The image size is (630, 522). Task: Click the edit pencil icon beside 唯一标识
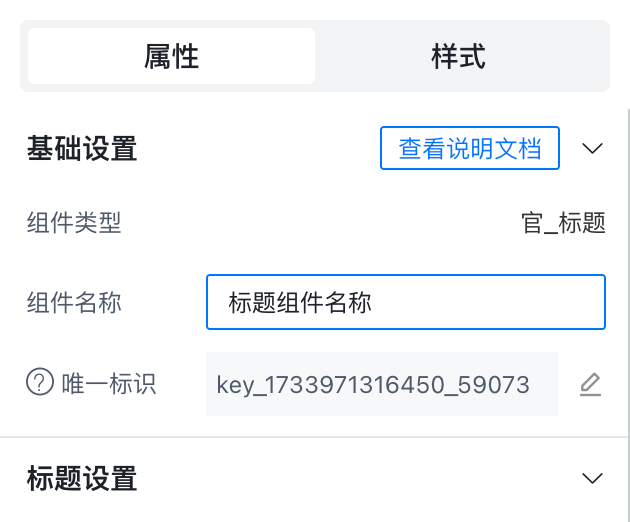(590, 384)
